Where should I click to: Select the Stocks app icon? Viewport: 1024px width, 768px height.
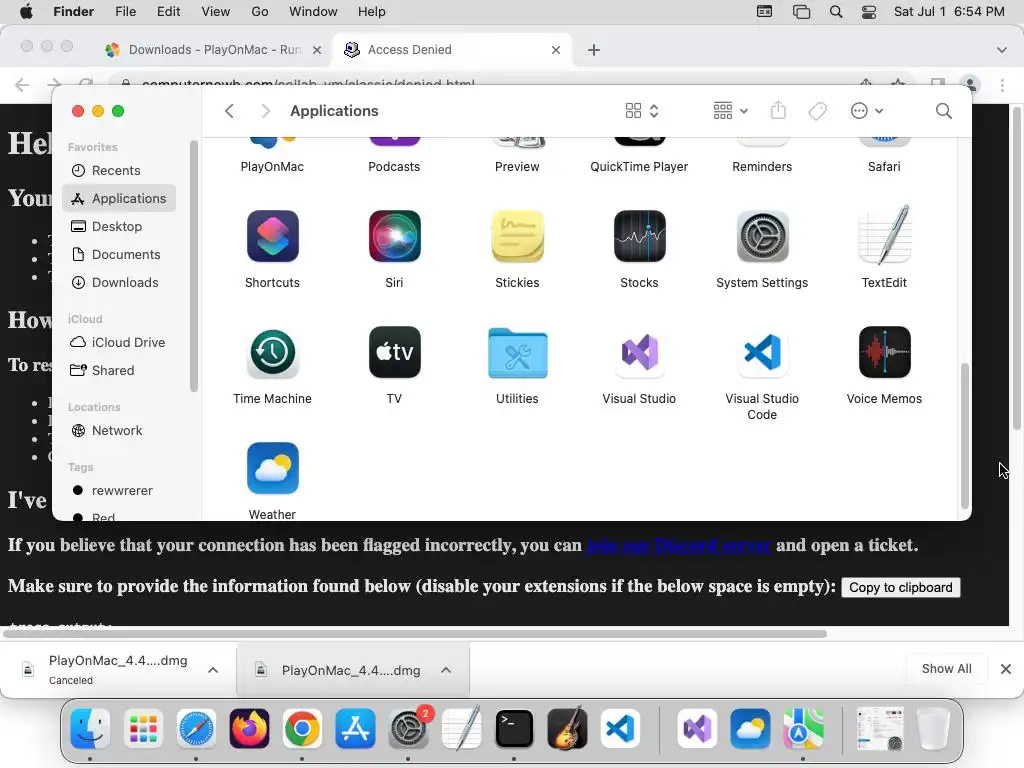pos(639,236)
